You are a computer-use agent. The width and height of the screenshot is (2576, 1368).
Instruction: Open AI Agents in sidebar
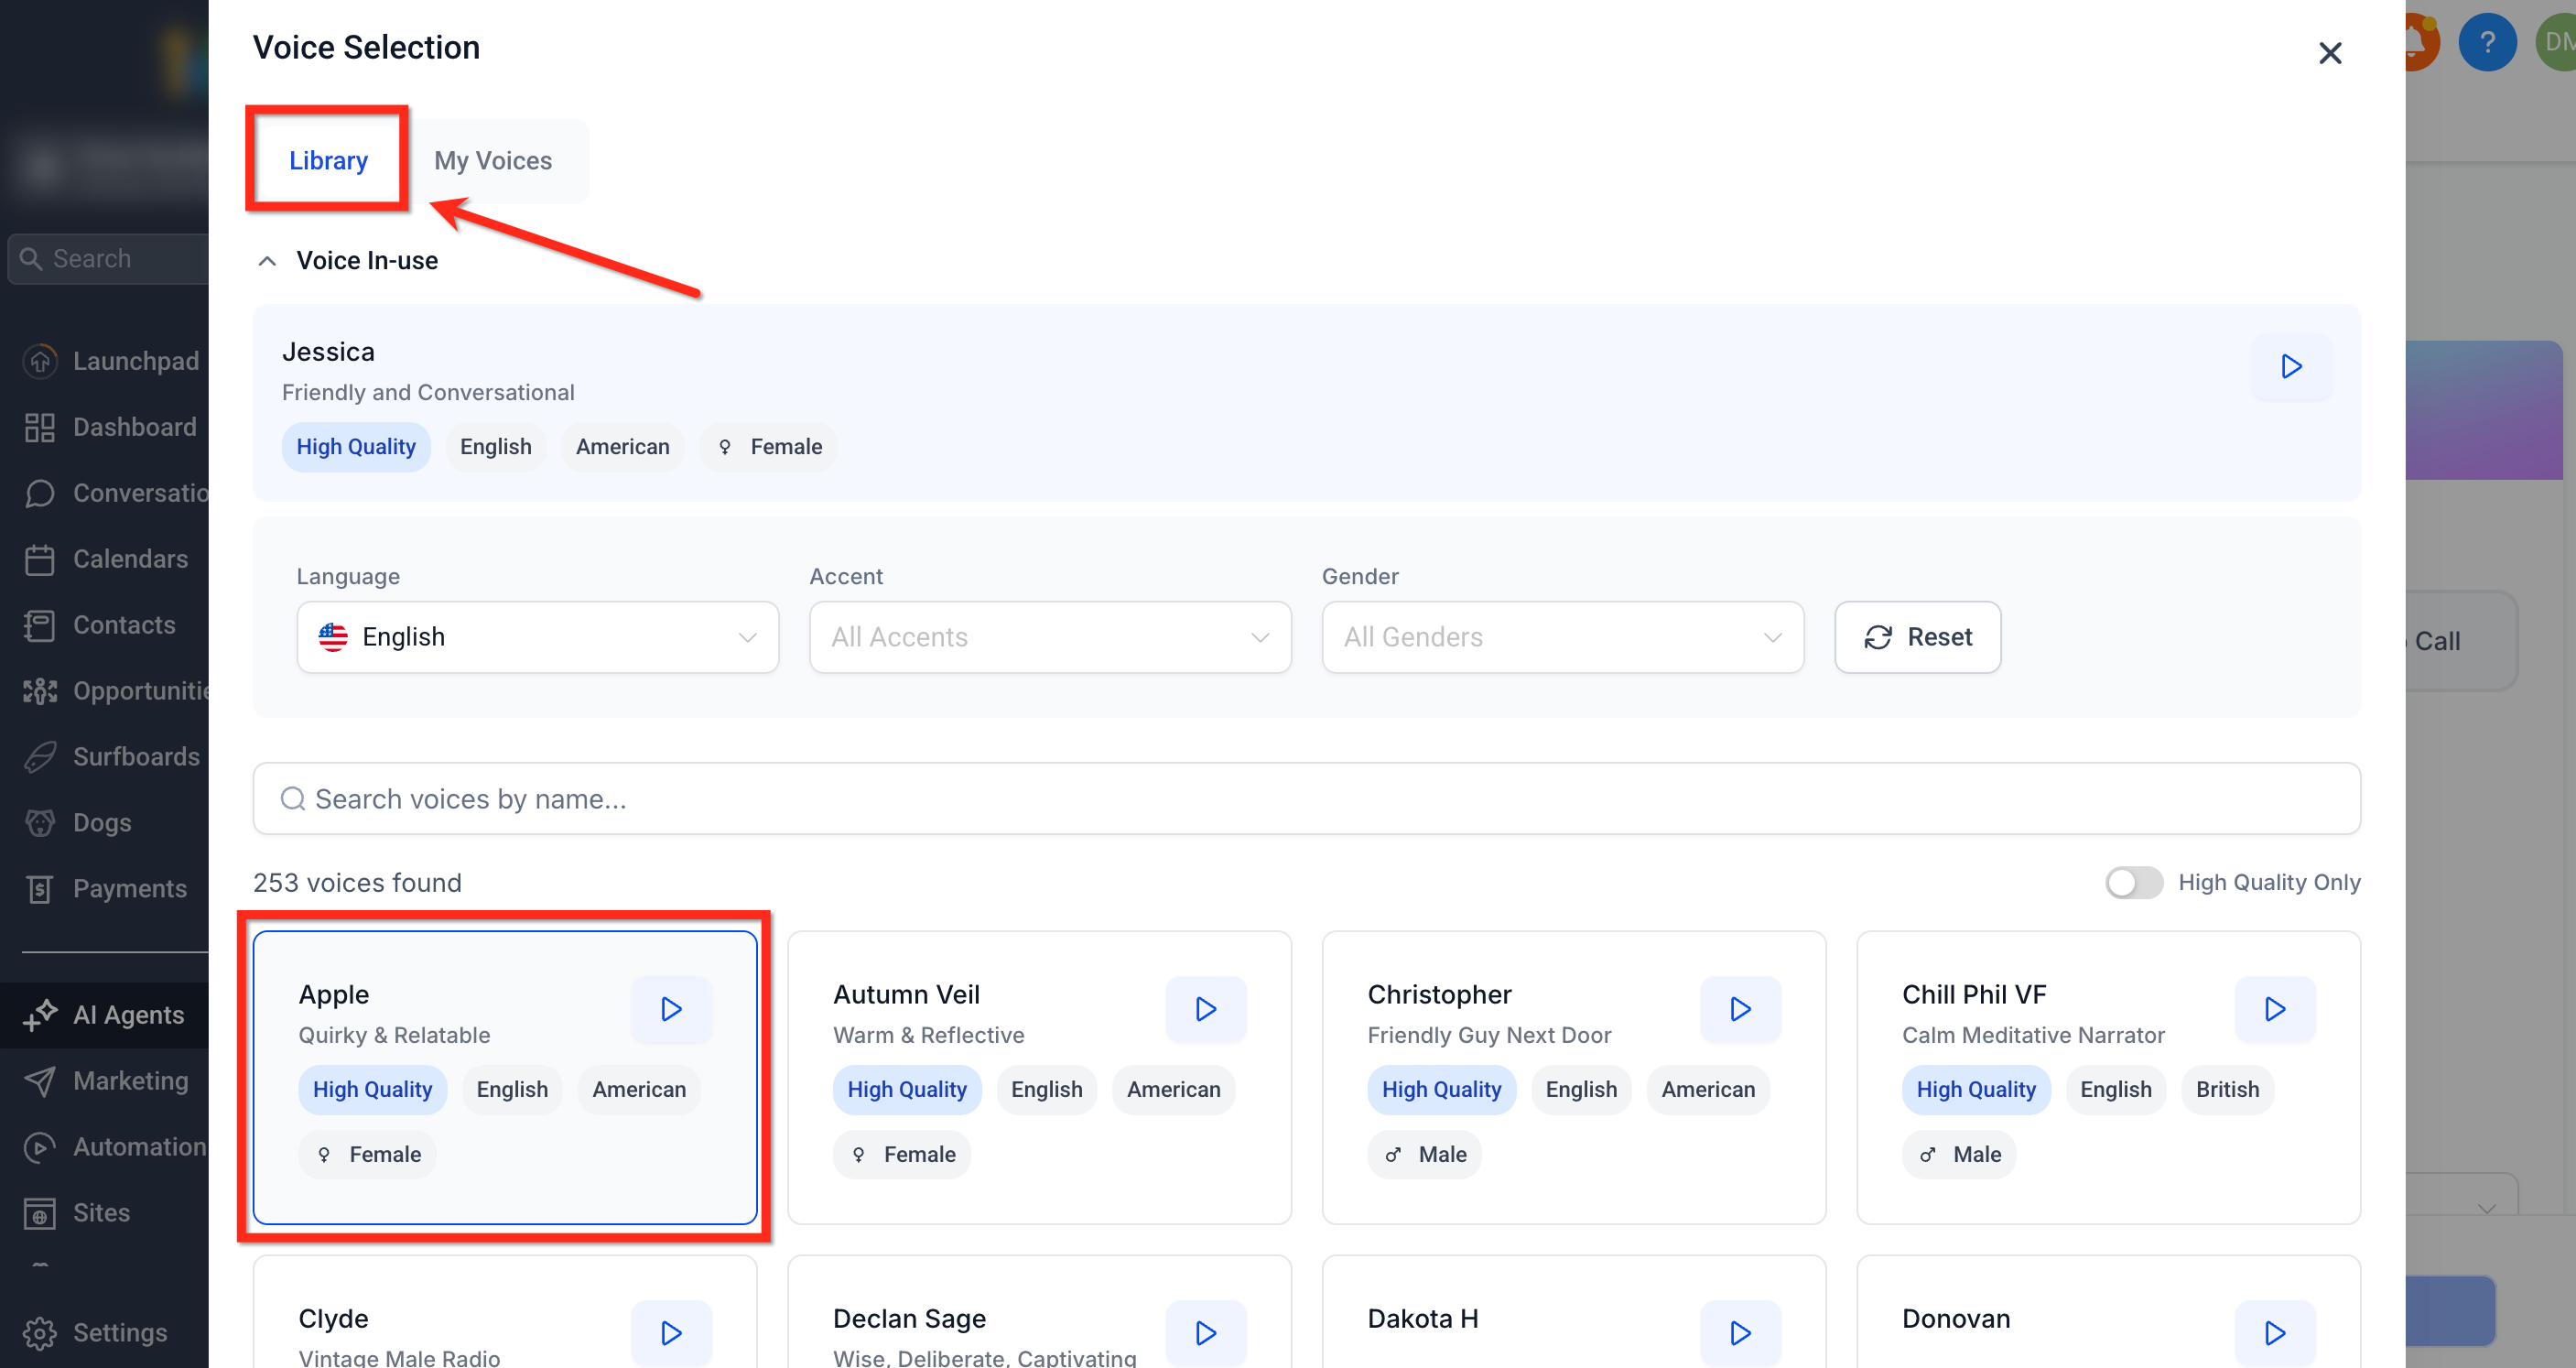click(128, 1015)
